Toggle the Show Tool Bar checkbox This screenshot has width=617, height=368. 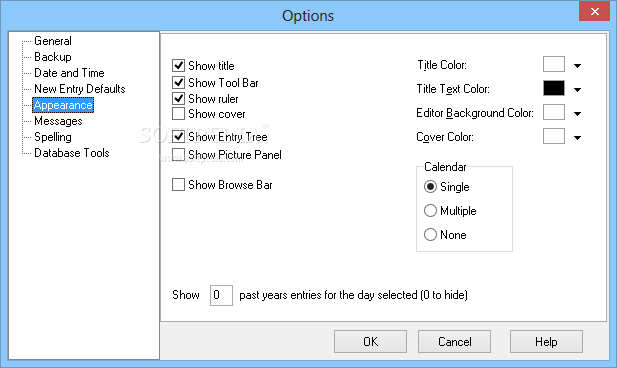(x=178, y=82)
